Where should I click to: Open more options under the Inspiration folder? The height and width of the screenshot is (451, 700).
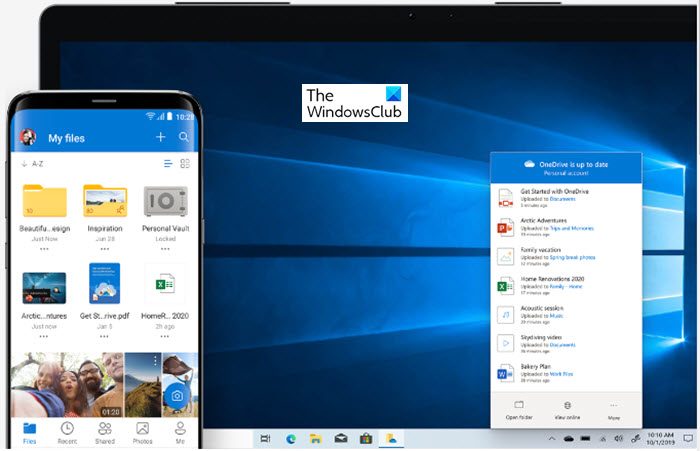coord(105,249)
